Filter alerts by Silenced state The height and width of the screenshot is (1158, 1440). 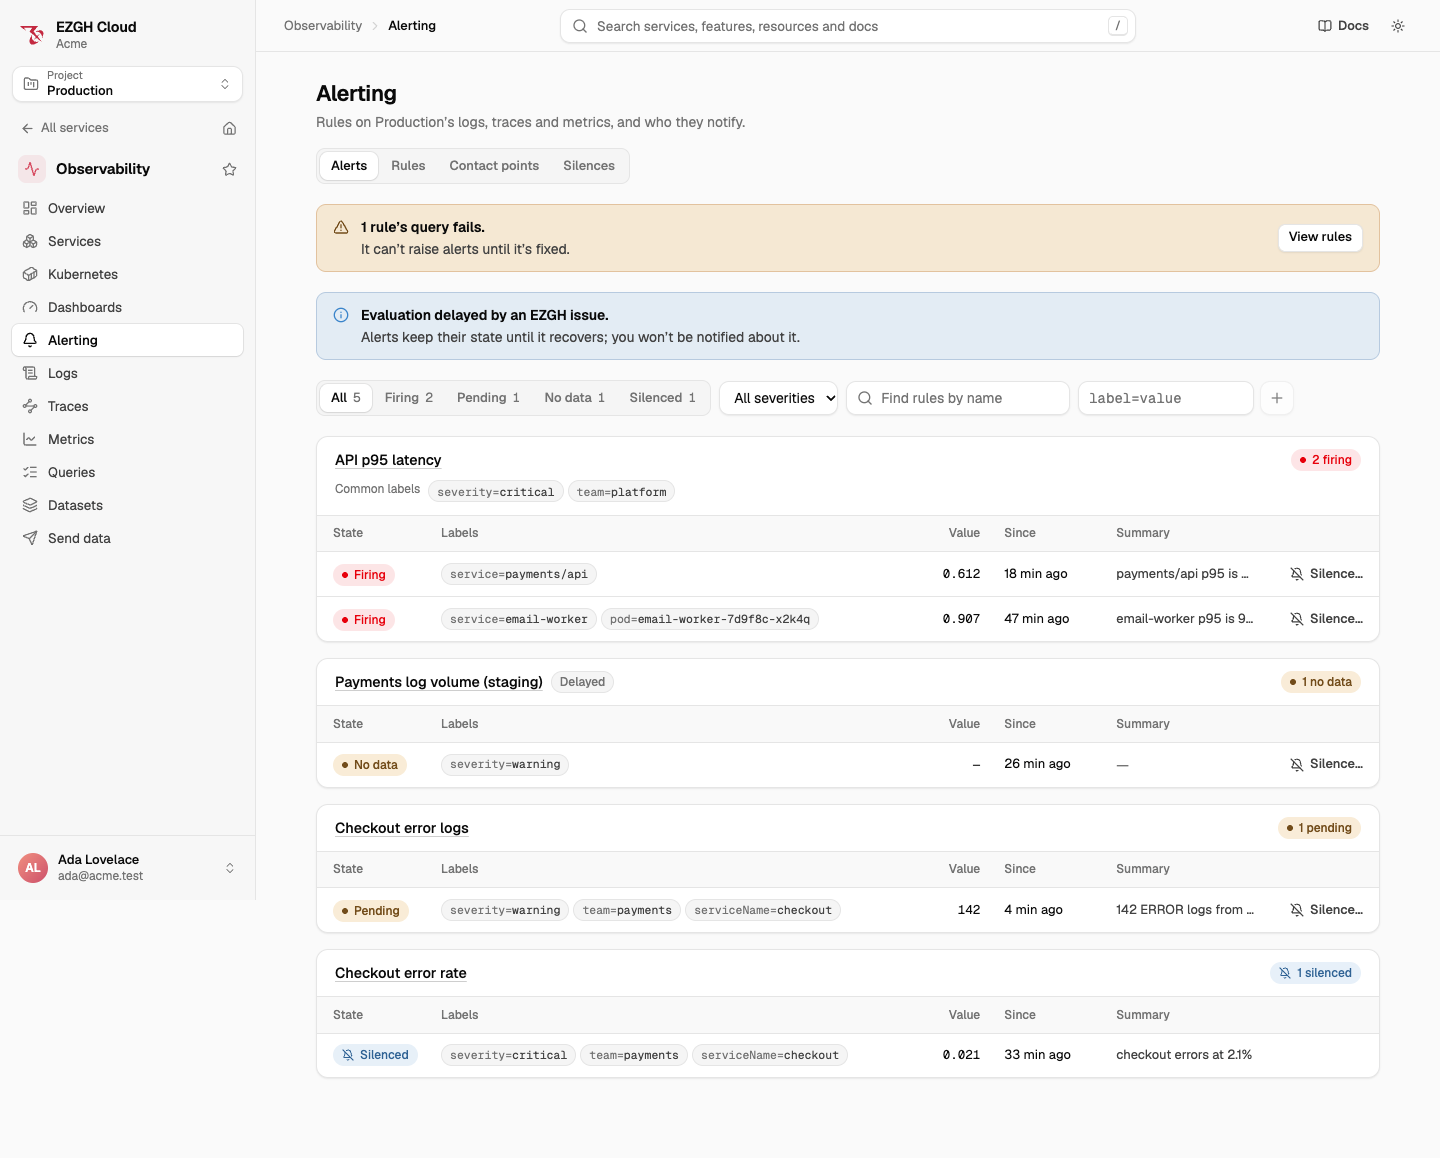662,398
